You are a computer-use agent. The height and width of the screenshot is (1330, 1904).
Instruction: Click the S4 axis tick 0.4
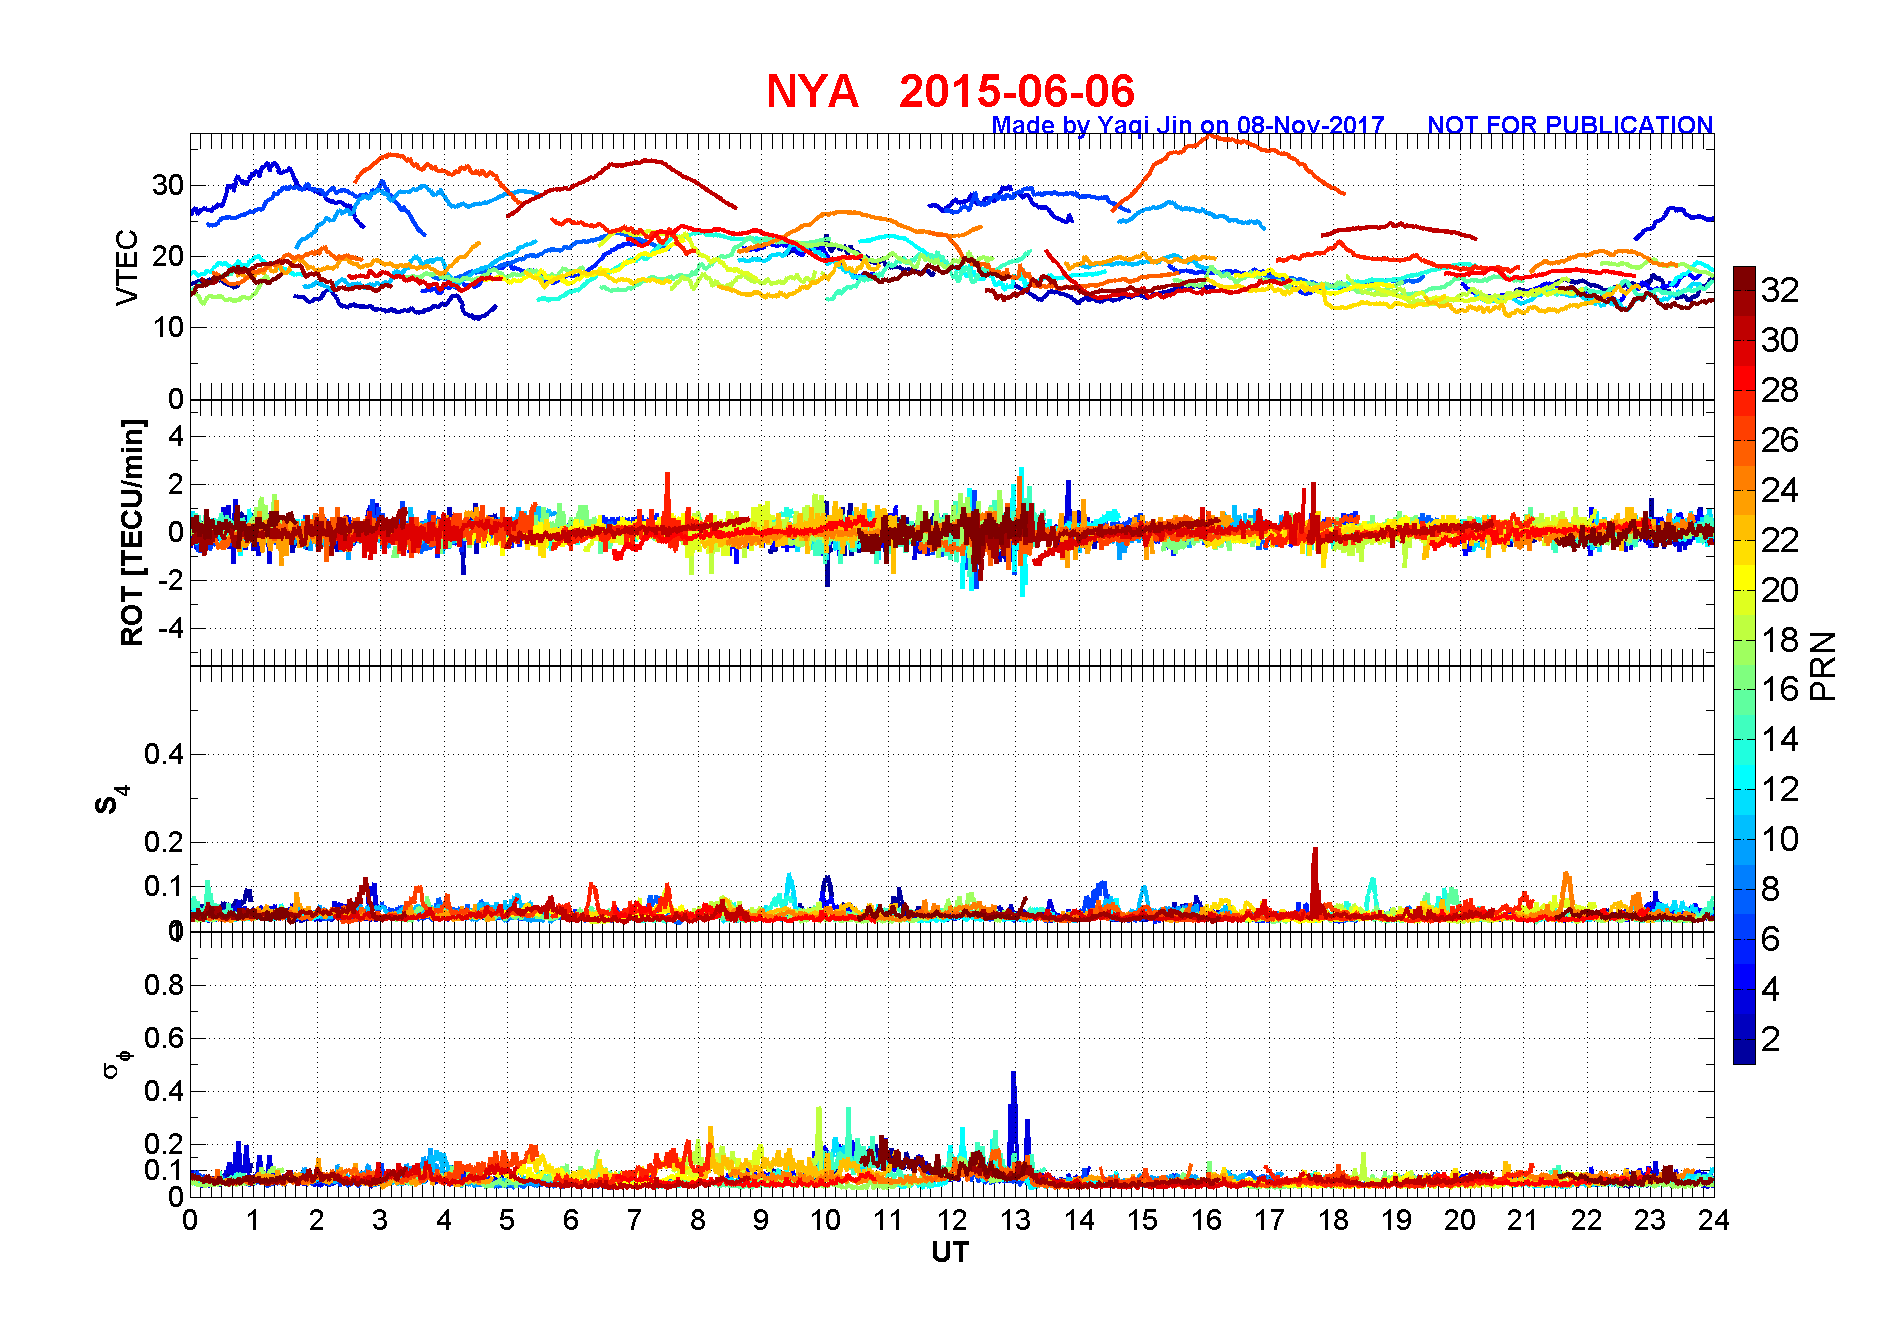point(164,754)
